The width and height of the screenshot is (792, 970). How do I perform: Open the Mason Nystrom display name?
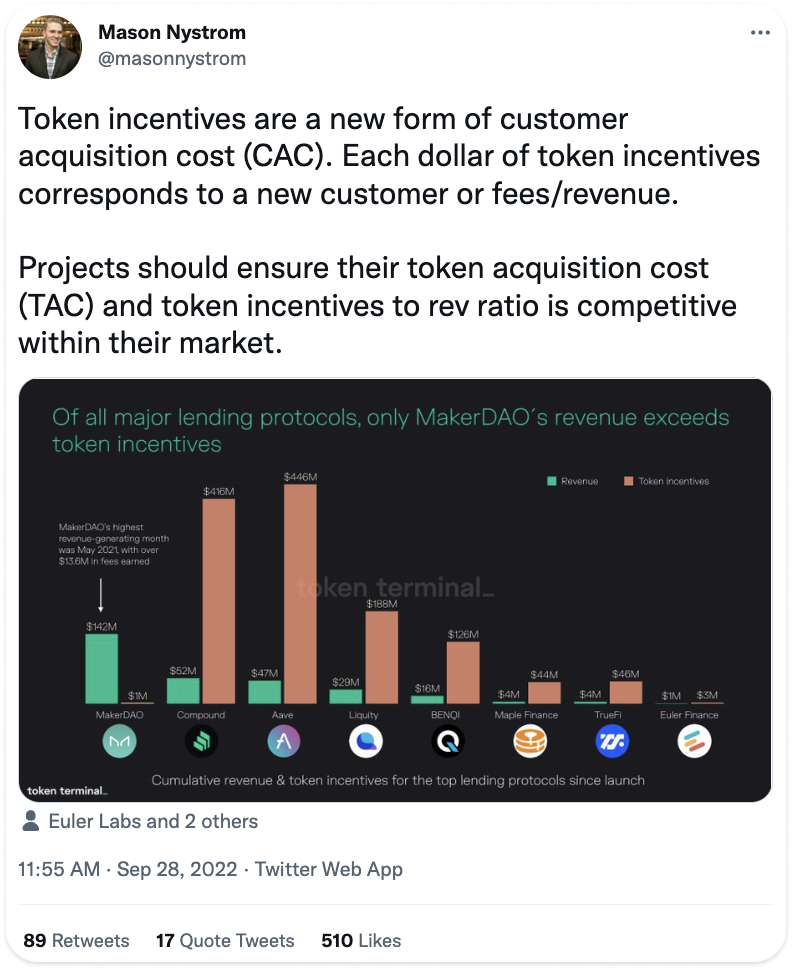point(172,32)
